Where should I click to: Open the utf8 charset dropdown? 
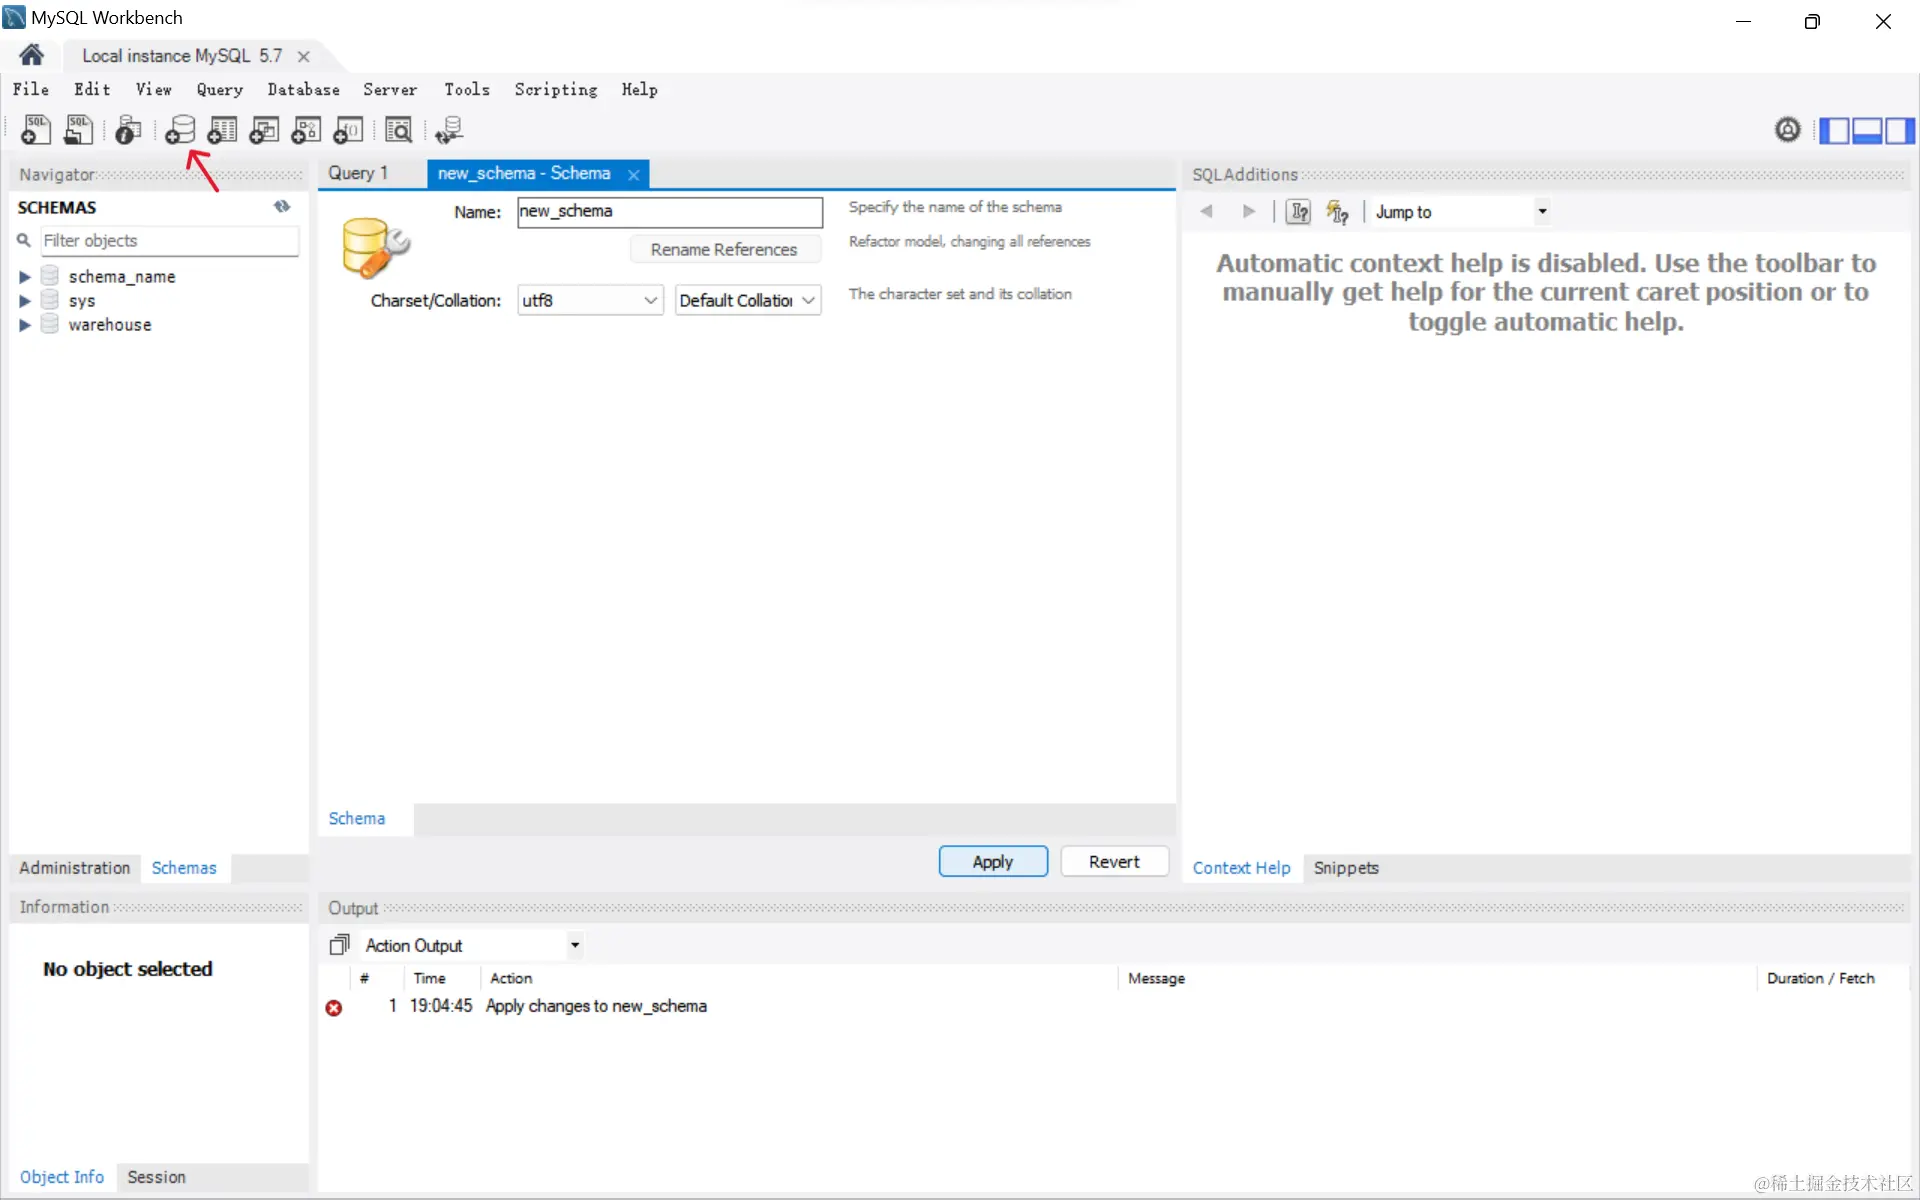pos(590,300)
